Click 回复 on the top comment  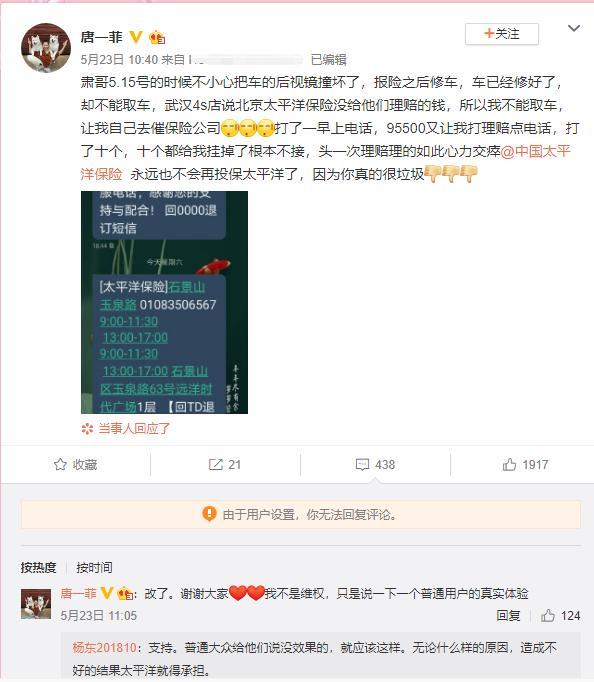508,615
